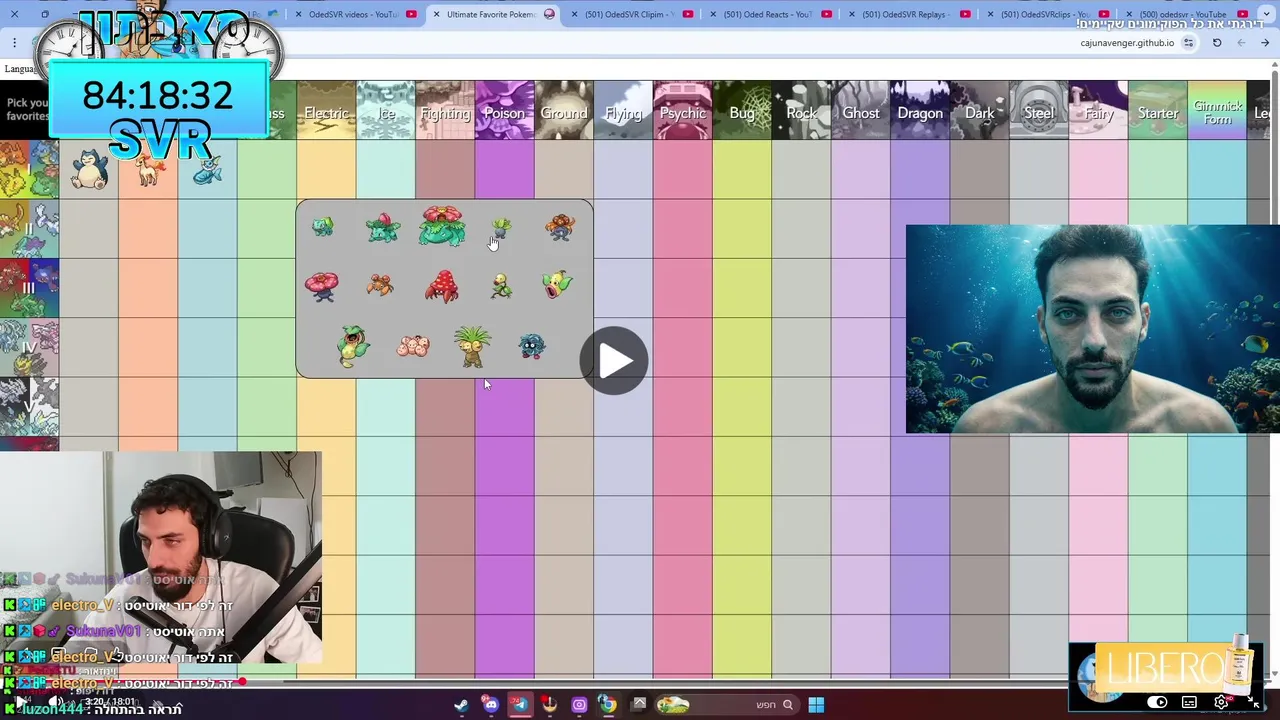Pick the Parasect sprite

click(x=441, y=286)
